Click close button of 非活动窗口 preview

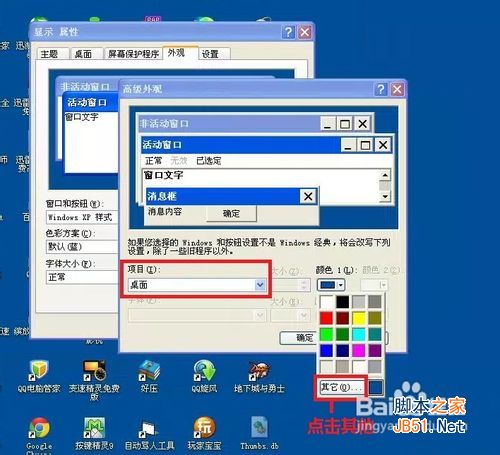[363, 124]
